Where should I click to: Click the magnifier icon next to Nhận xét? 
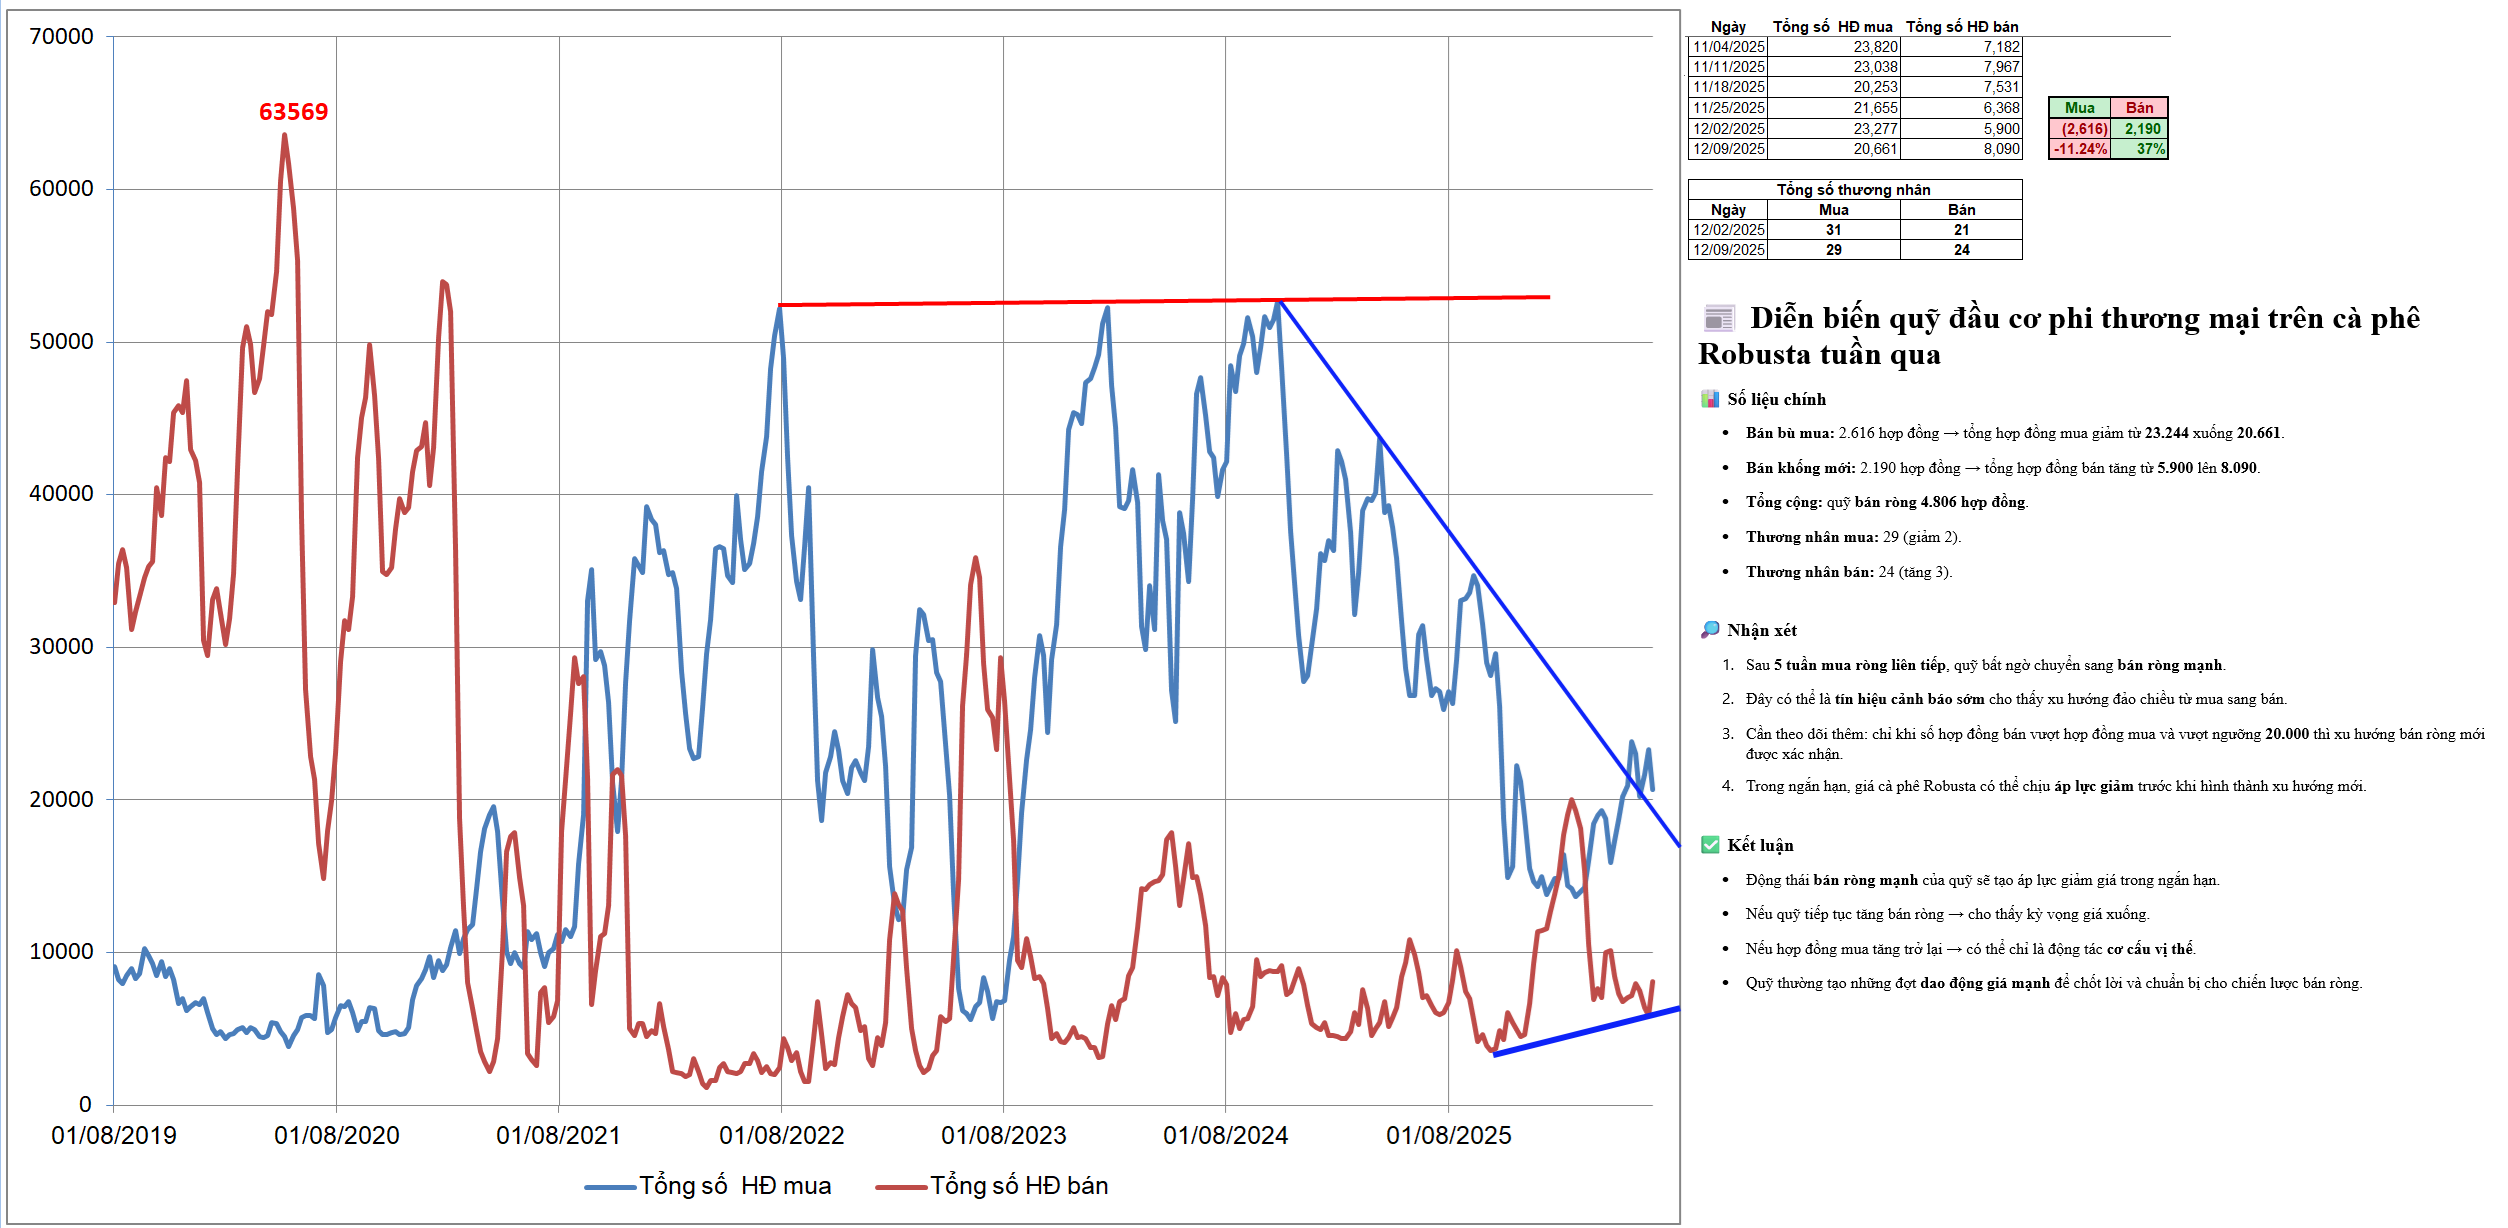(1710, 630)
